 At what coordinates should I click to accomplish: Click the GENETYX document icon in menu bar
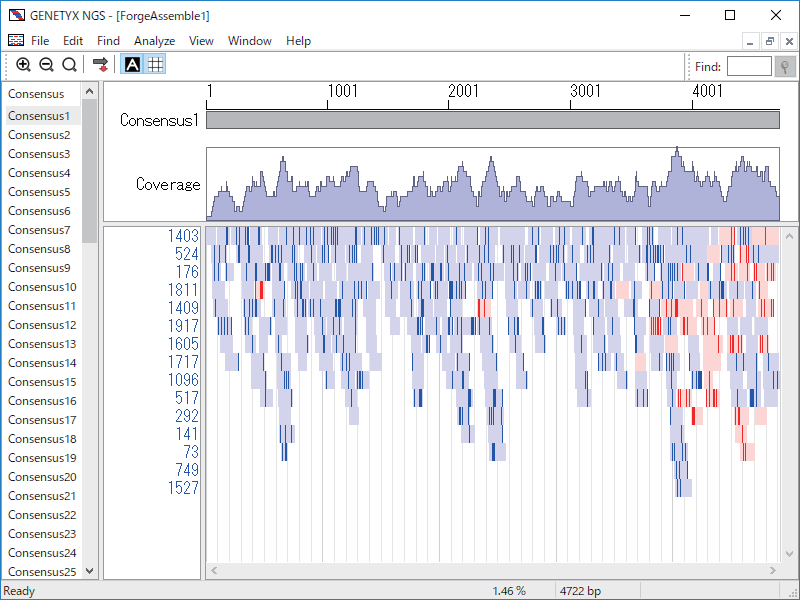16,40
